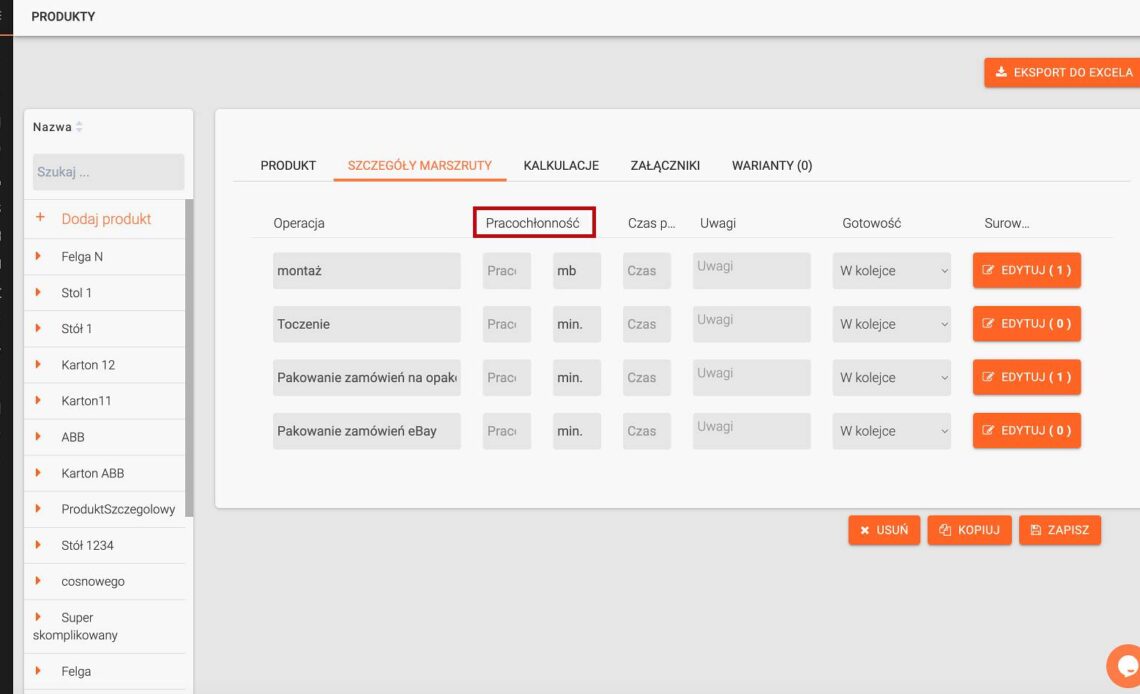Switch to the Kalkulacje tab
1140x694 pixels.
[x=561, y=165]
